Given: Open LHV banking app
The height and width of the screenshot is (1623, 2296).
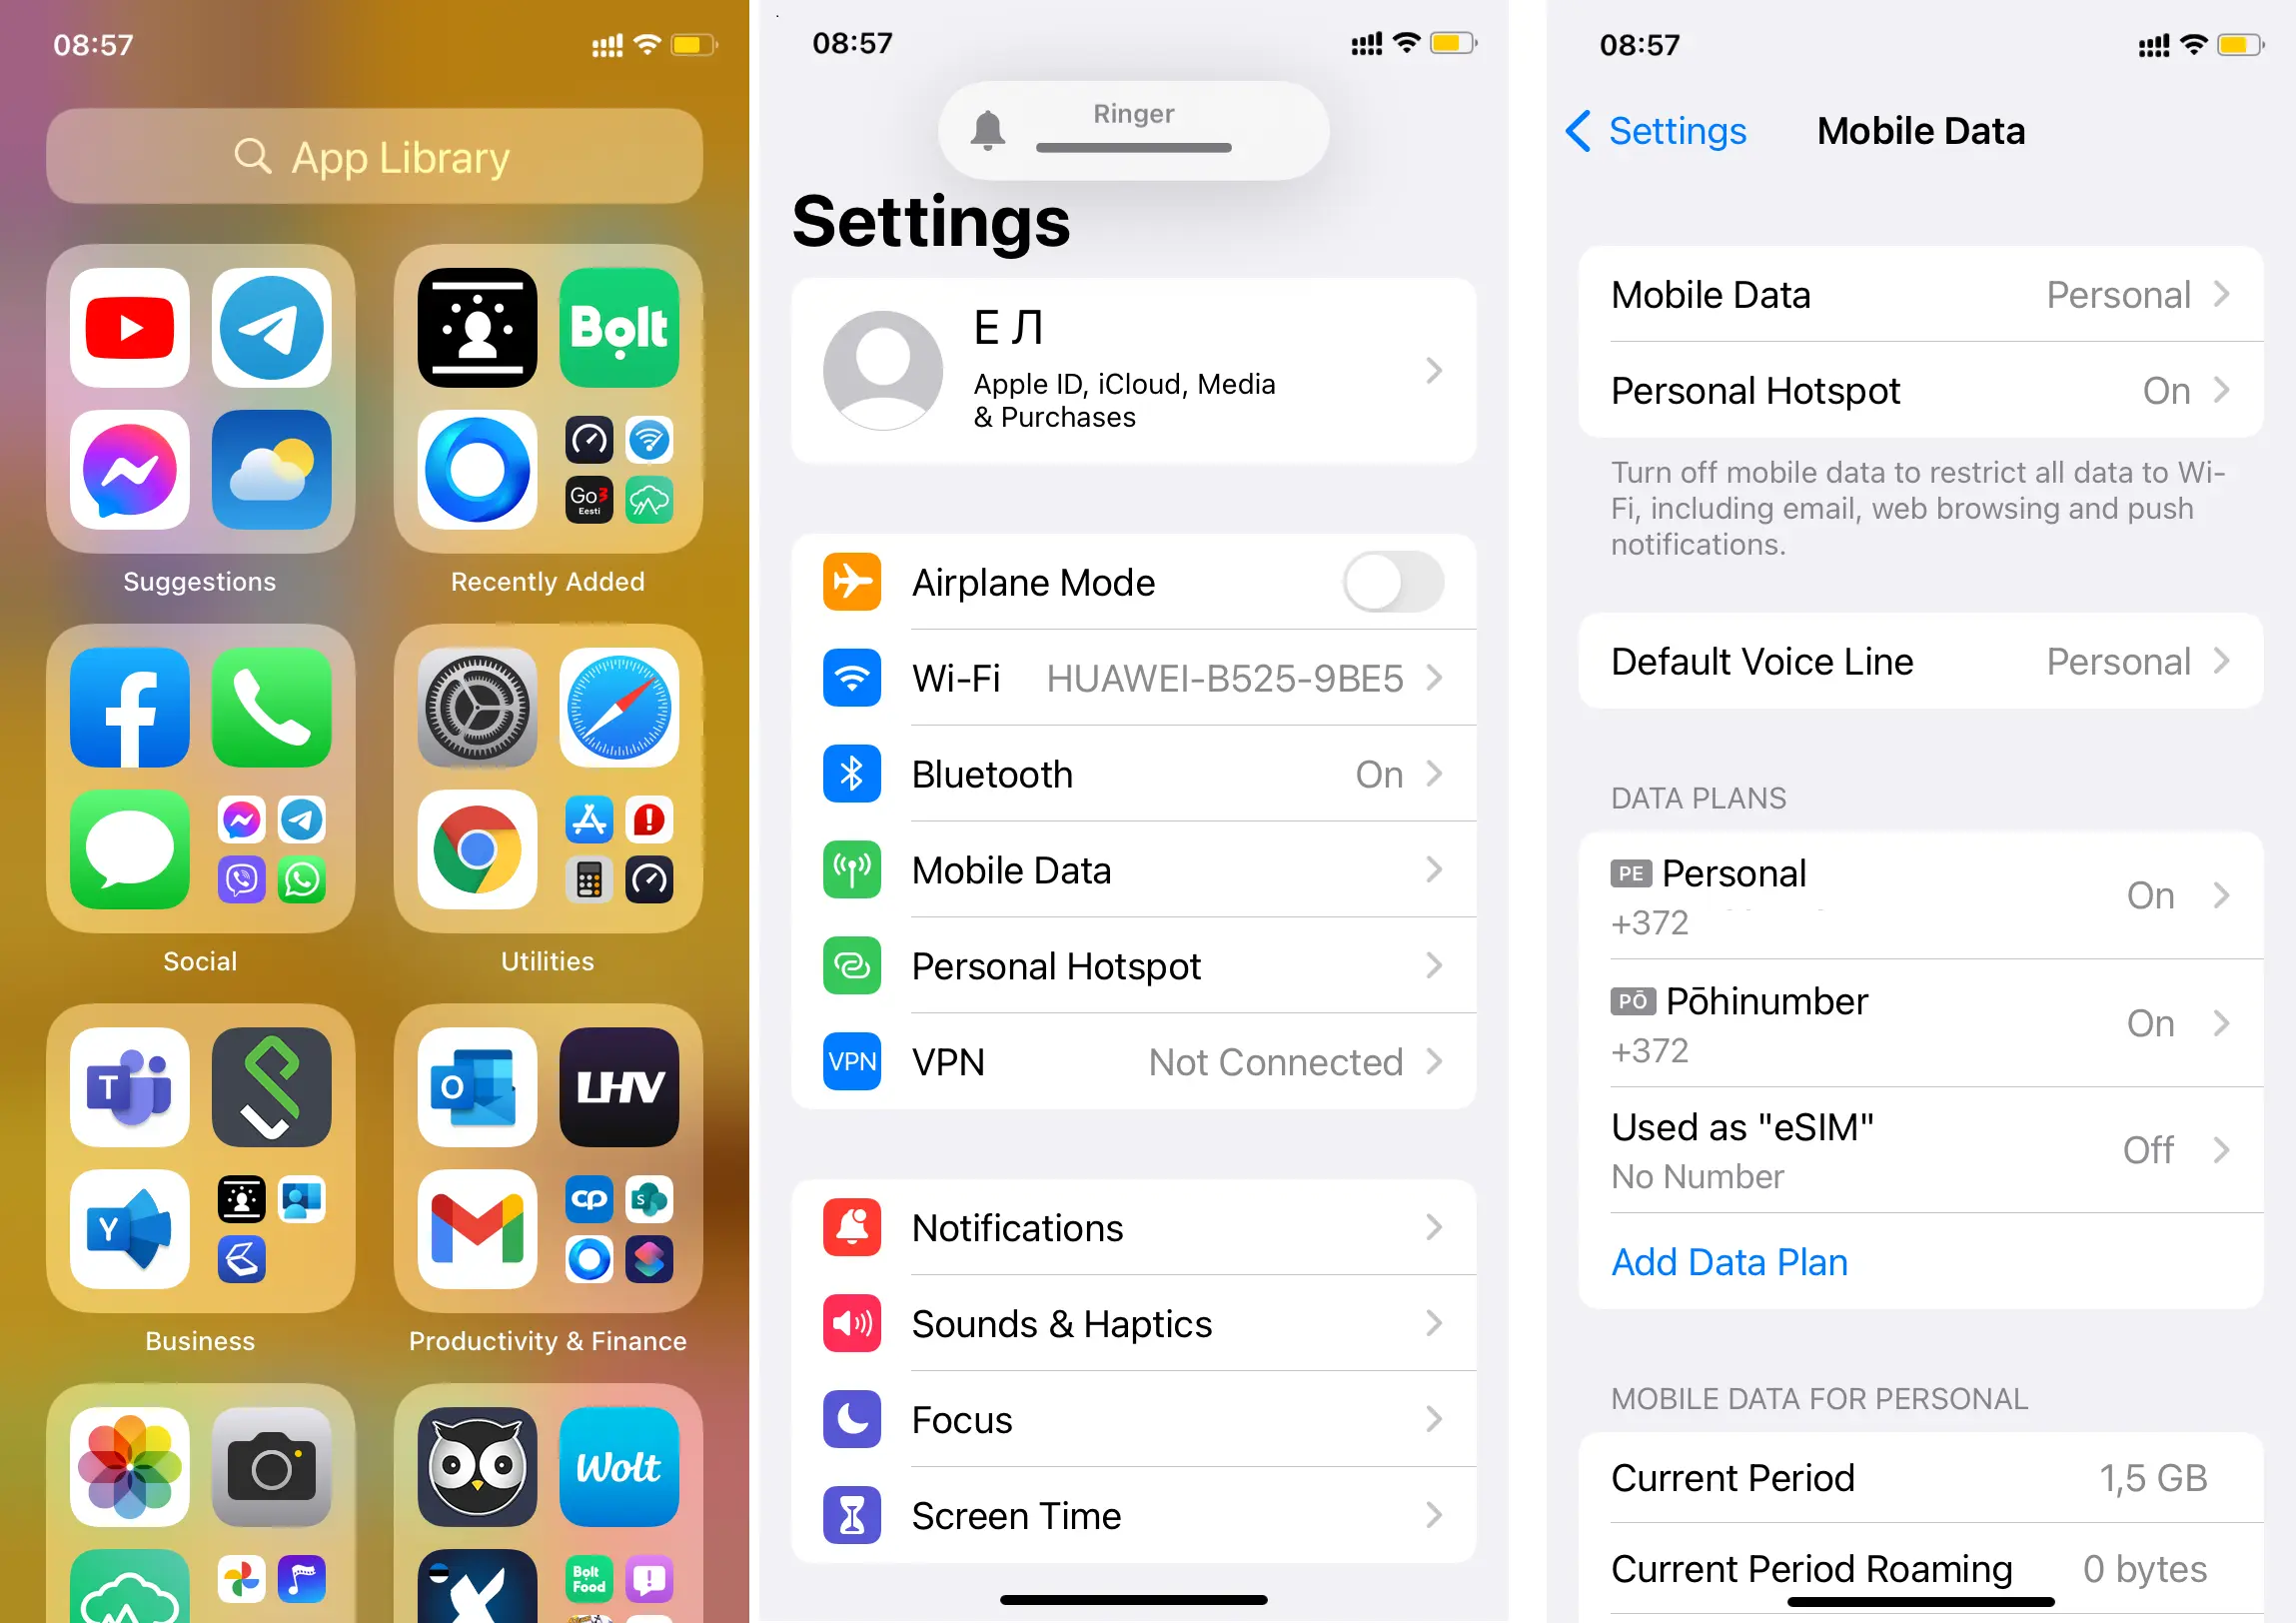Looking at the screenshot, I should click(x=617, y=1085).
